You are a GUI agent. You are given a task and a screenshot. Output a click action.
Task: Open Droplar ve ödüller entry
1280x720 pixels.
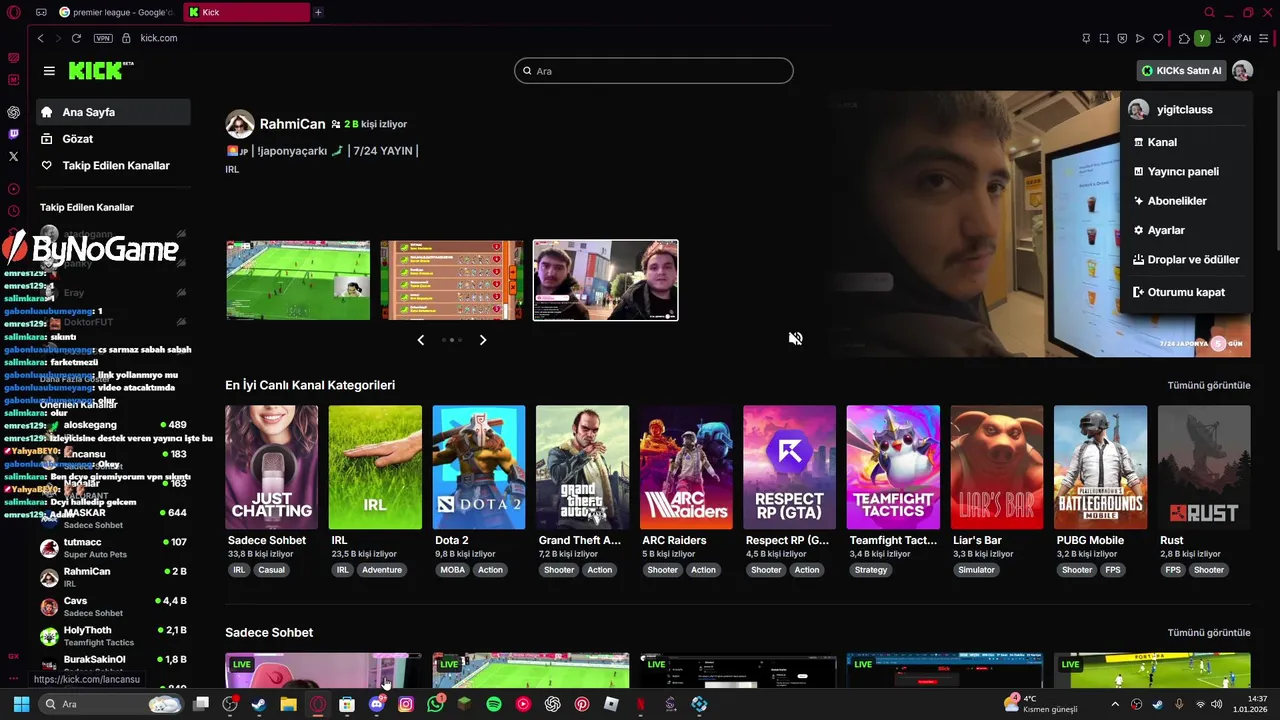1186,259
